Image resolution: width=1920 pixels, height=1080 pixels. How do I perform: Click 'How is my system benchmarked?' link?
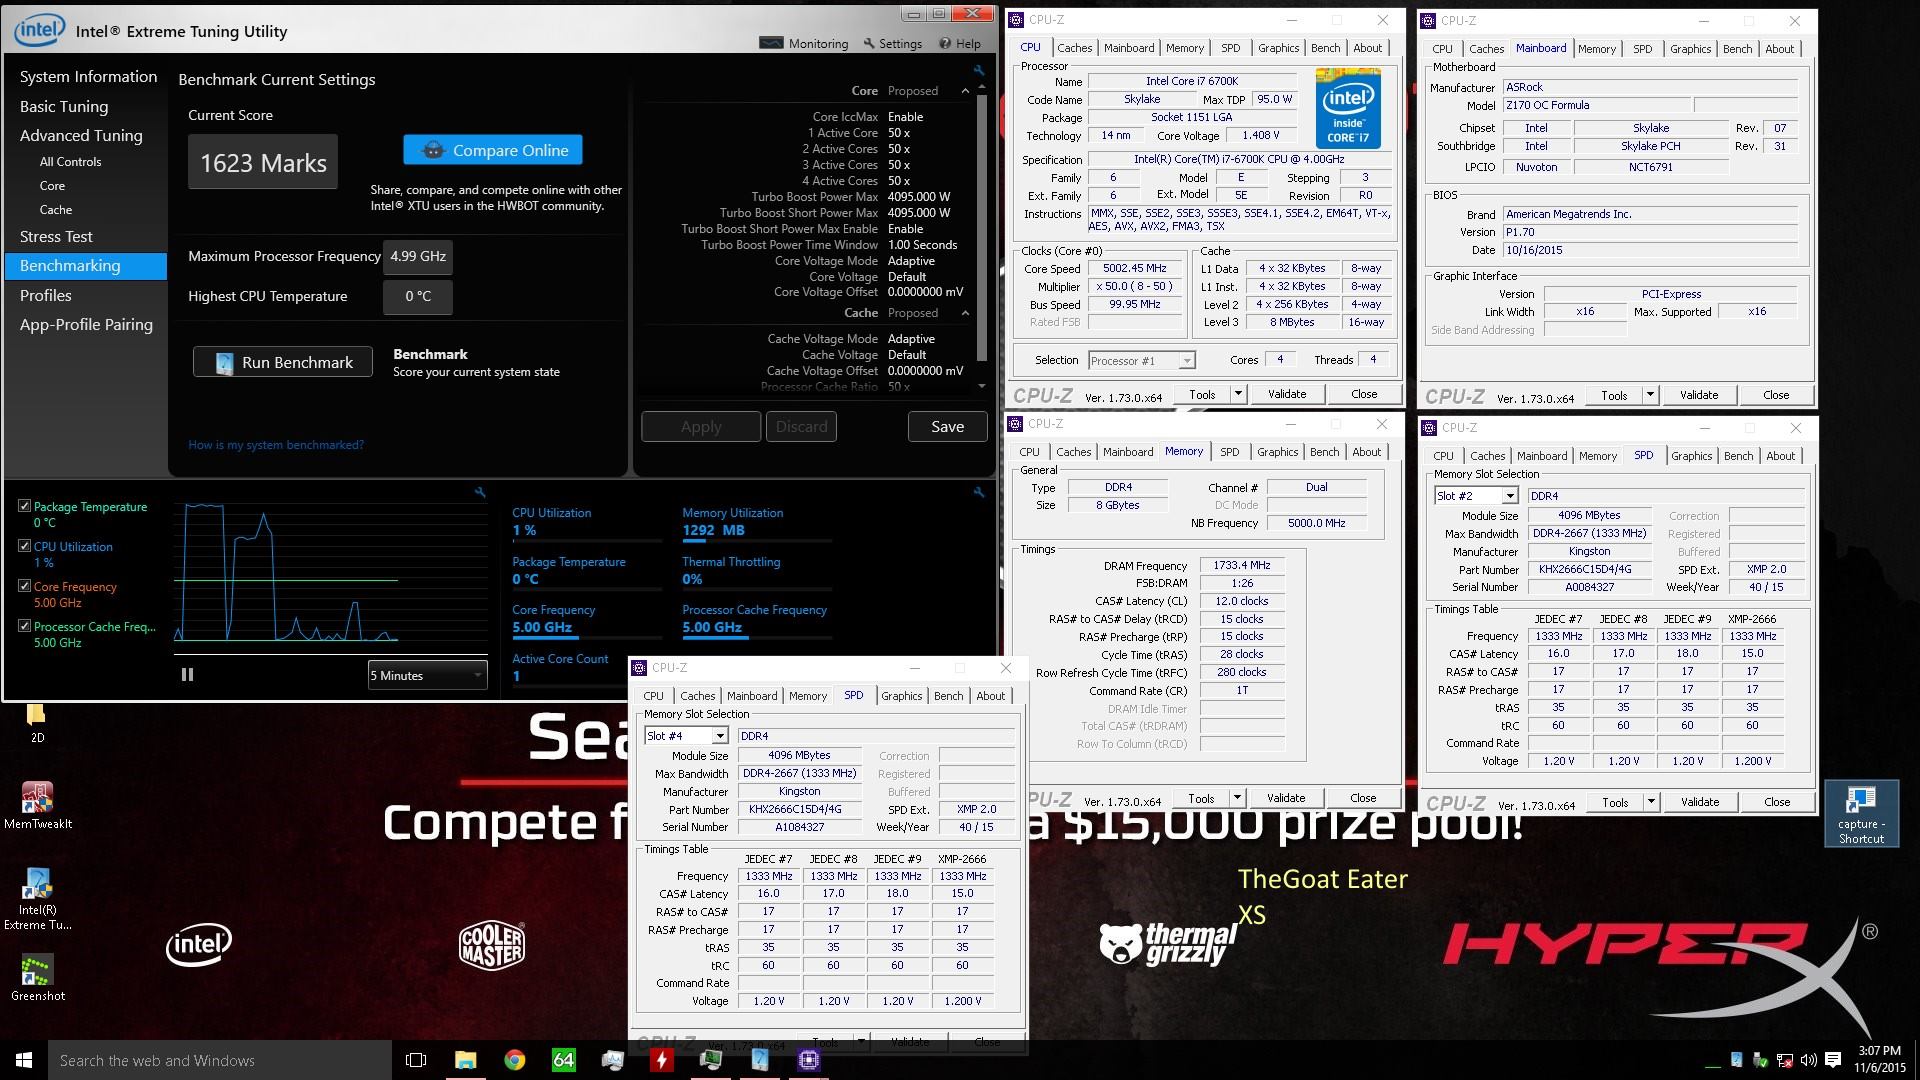[276, 445]
